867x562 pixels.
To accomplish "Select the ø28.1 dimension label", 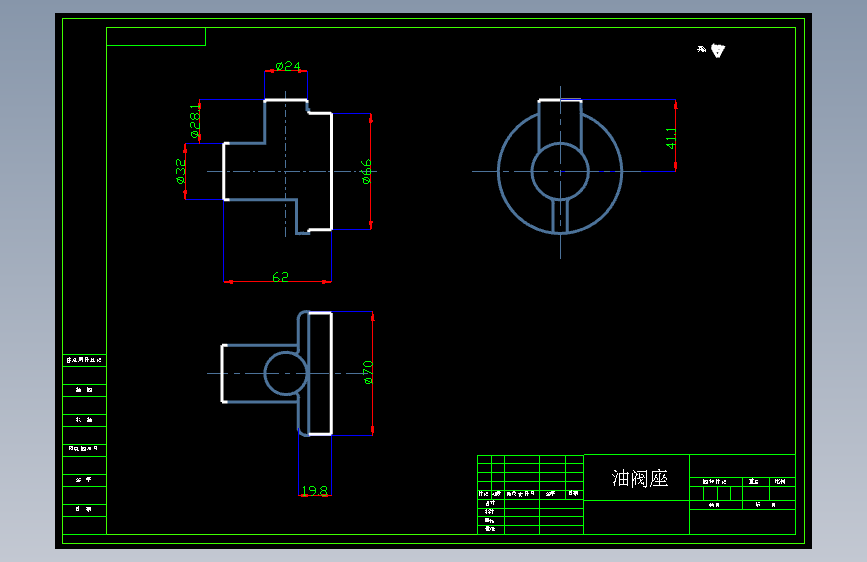I will (195, 121).
